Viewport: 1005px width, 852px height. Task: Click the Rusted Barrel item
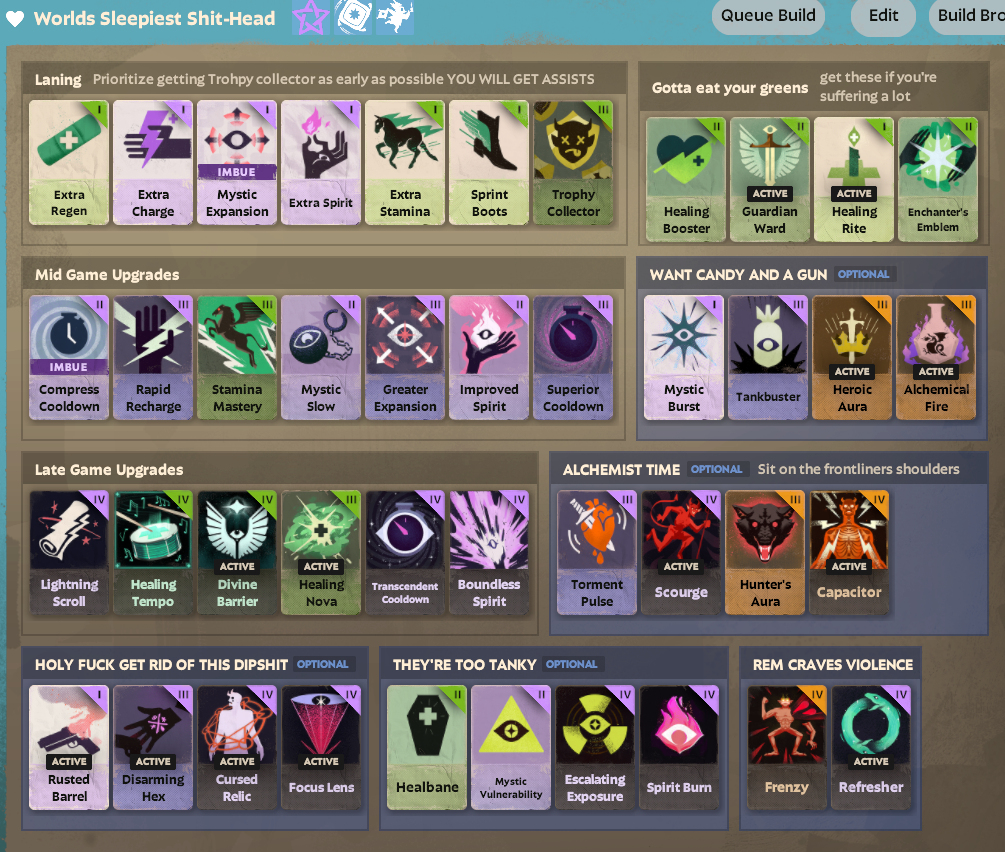point(69,748)
